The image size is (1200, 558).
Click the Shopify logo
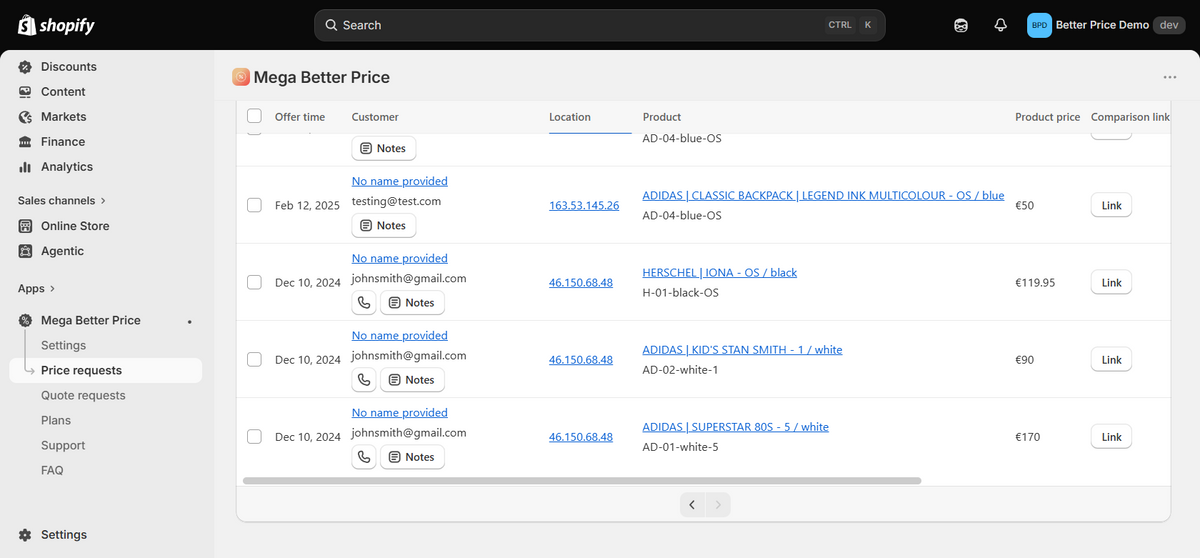pos(56,25)
